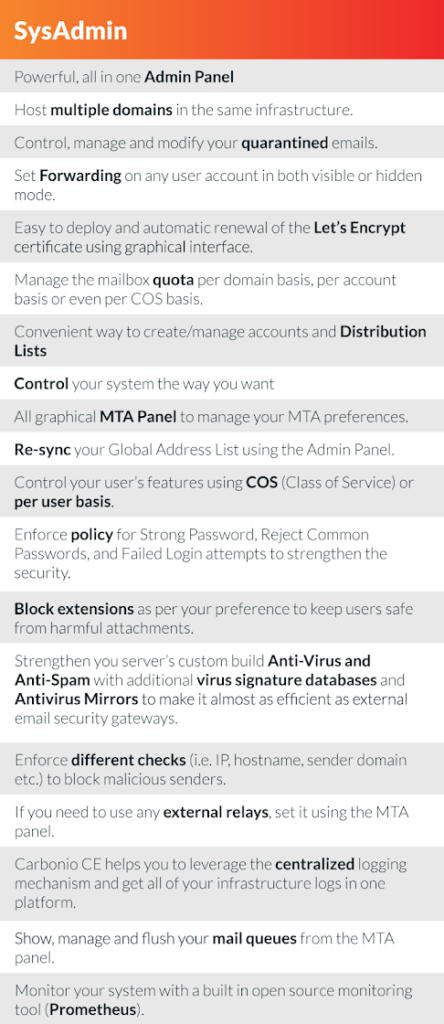The image size is (444, 1024).
Task: Select the quarantined emails row
Action: (222, 142)
